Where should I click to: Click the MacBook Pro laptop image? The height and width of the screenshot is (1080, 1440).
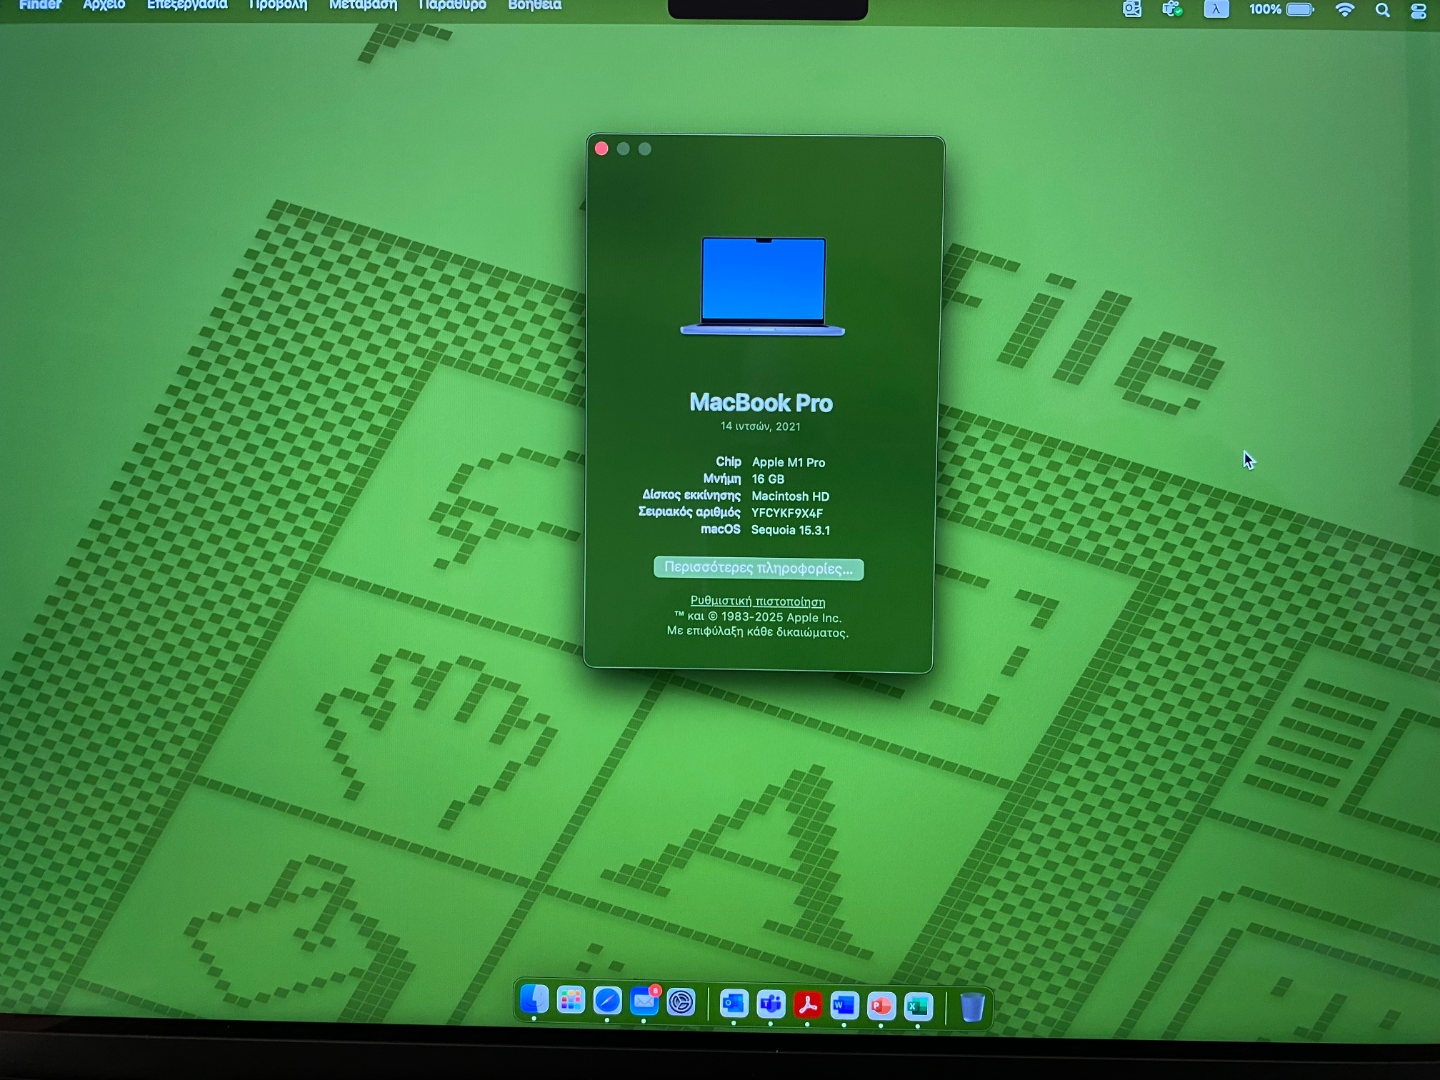(763, 286)
